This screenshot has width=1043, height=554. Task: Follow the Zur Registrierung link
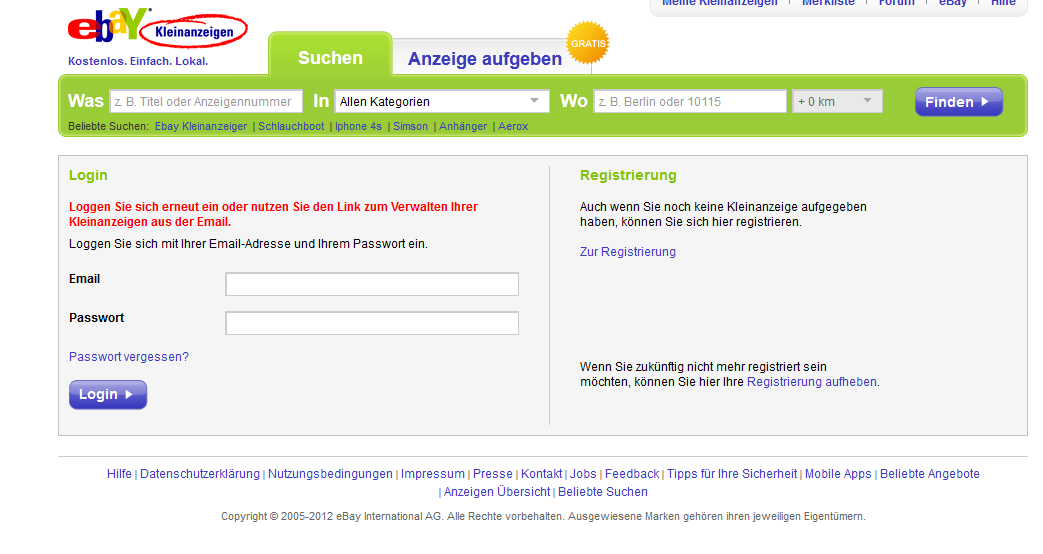point(628,252)
